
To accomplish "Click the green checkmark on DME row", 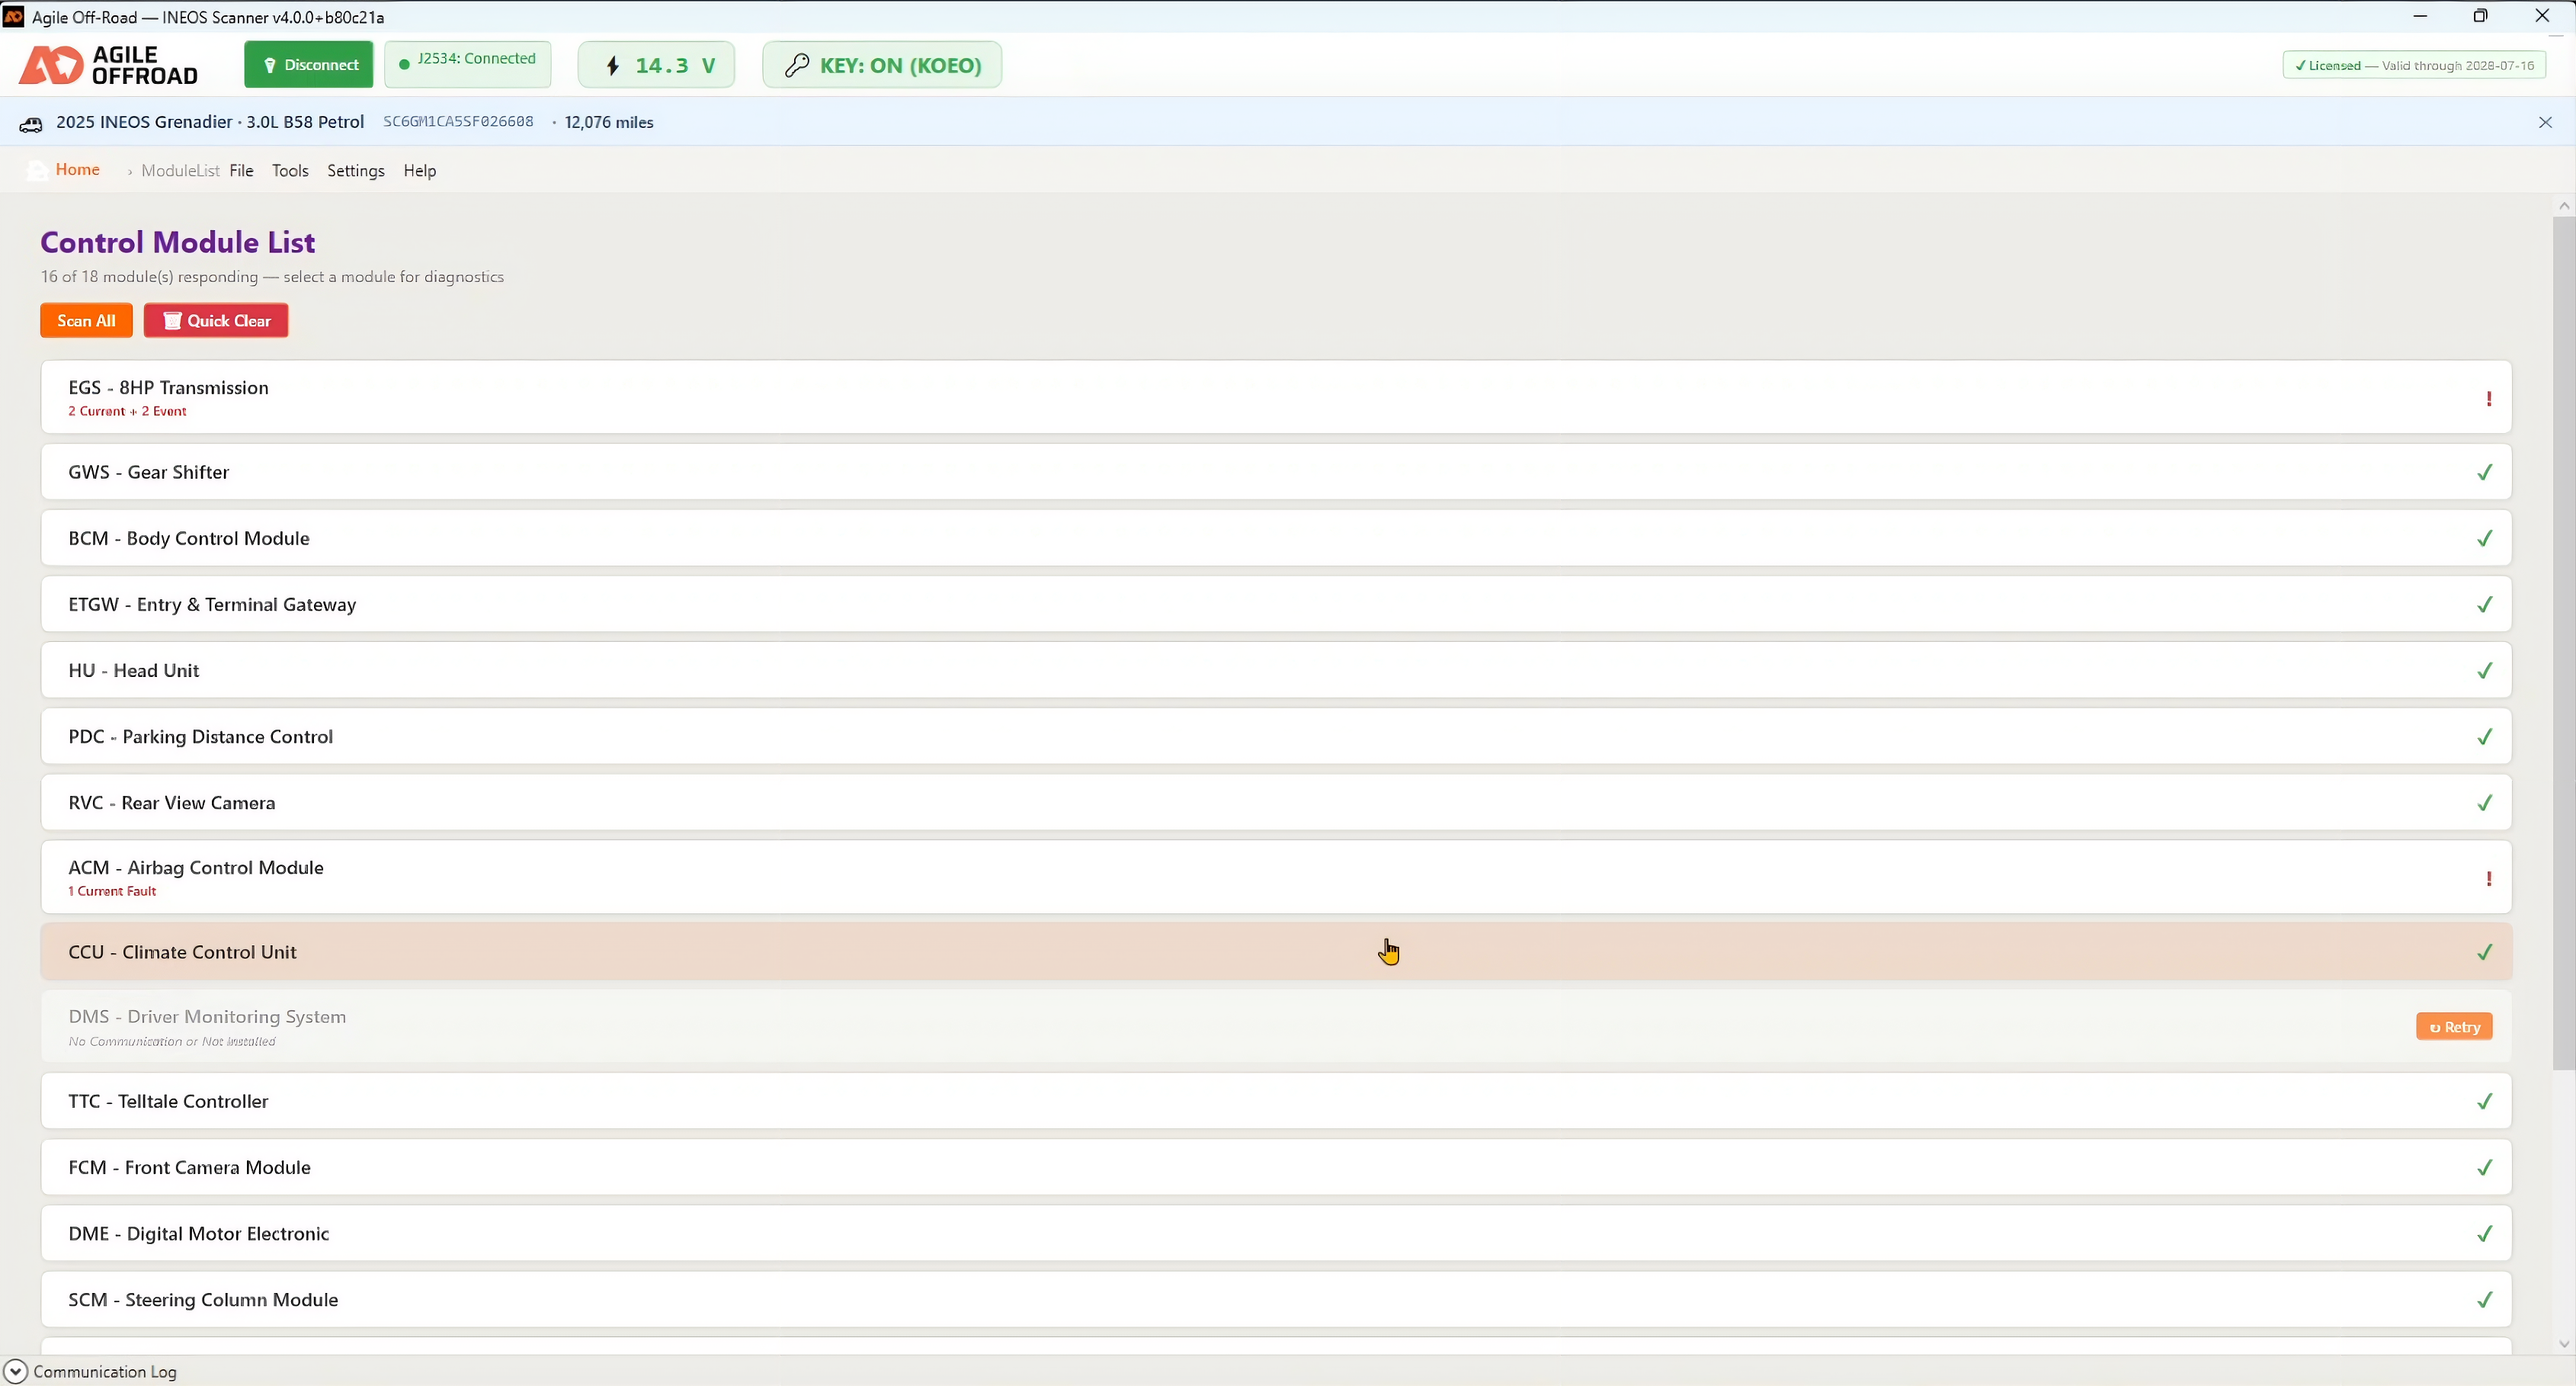I will point(2485,1233).
